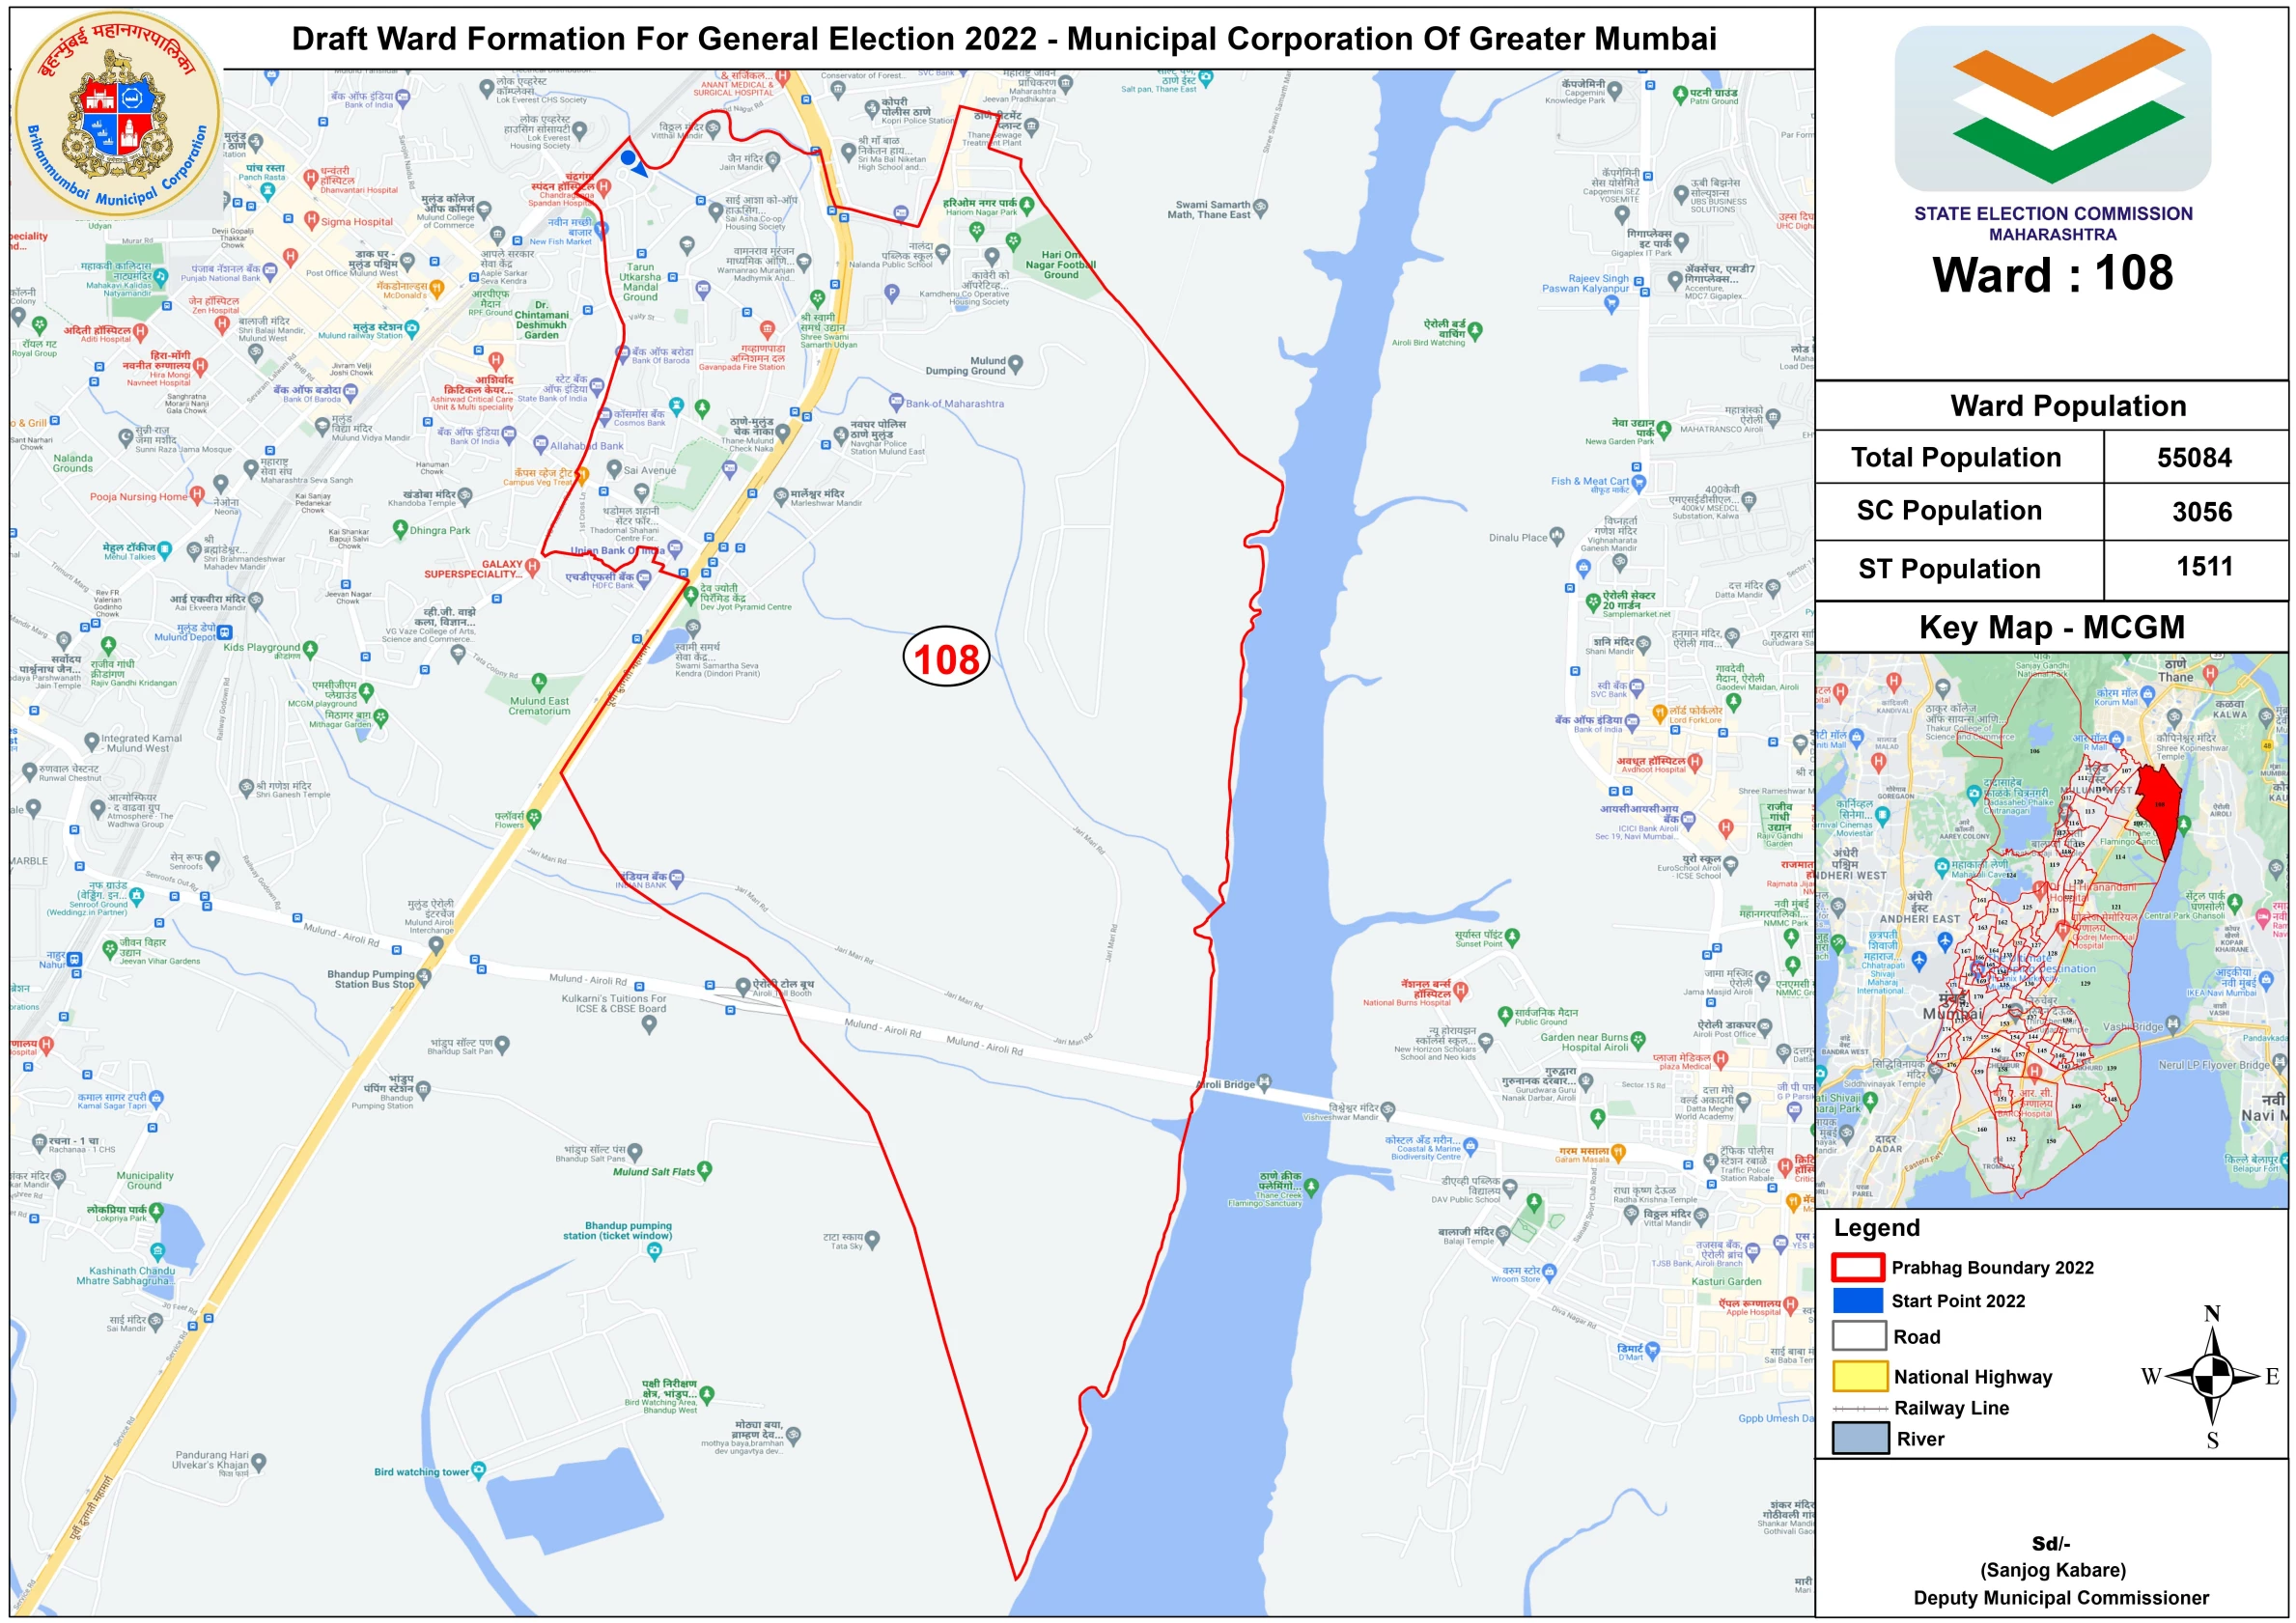
Task: Click the Airoli Bridge map marker
Action: (1265, 1082)
